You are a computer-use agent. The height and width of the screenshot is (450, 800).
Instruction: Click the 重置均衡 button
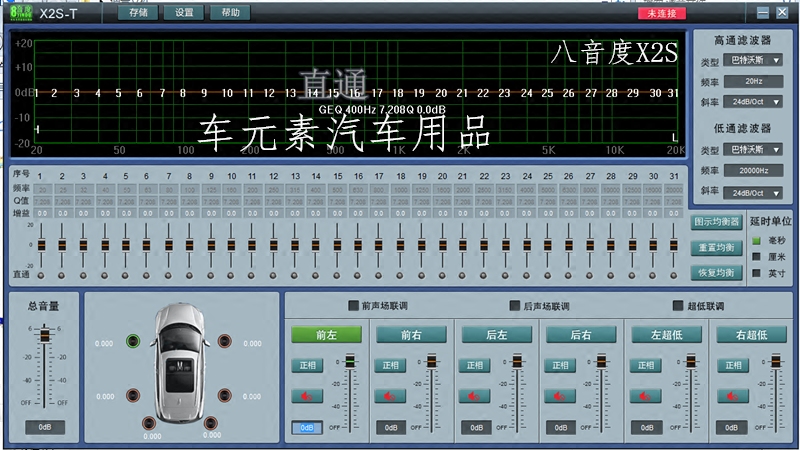(717, 247)
